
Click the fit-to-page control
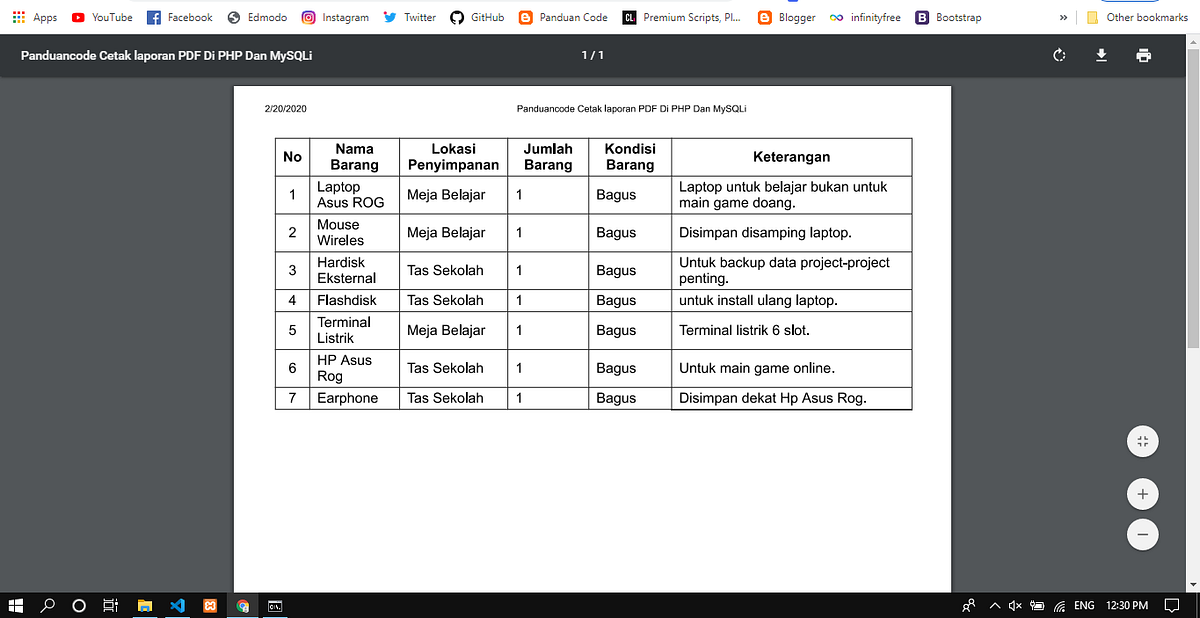pos(1142,441)
